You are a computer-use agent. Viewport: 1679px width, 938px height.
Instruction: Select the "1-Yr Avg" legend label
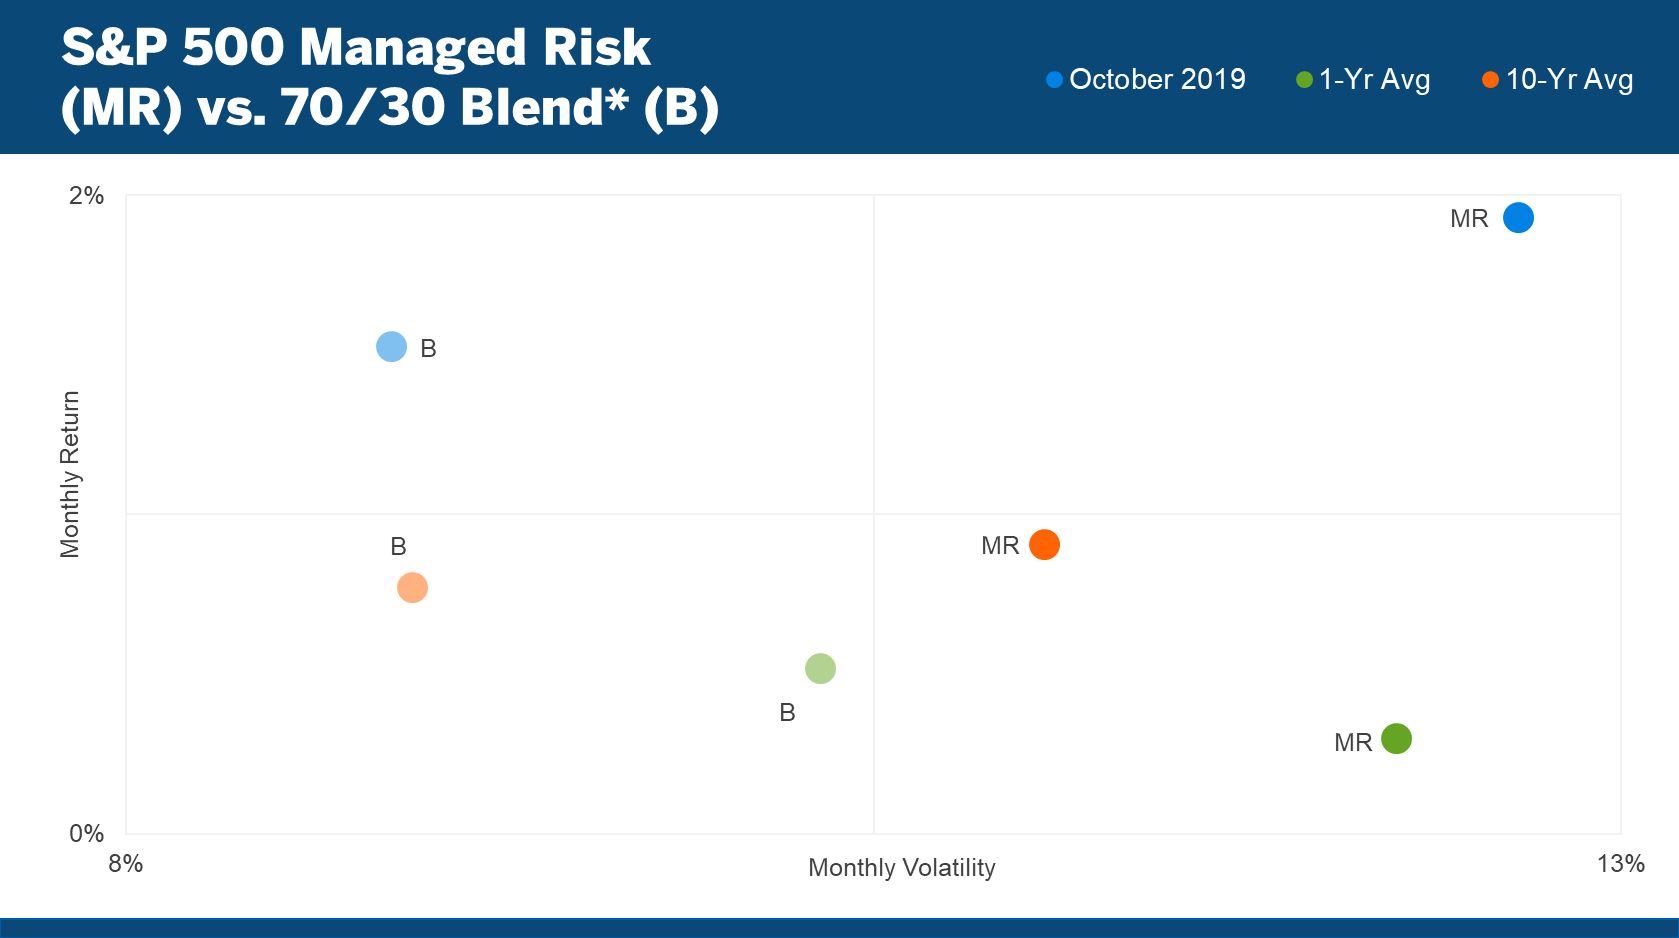tap(1374, 80)
